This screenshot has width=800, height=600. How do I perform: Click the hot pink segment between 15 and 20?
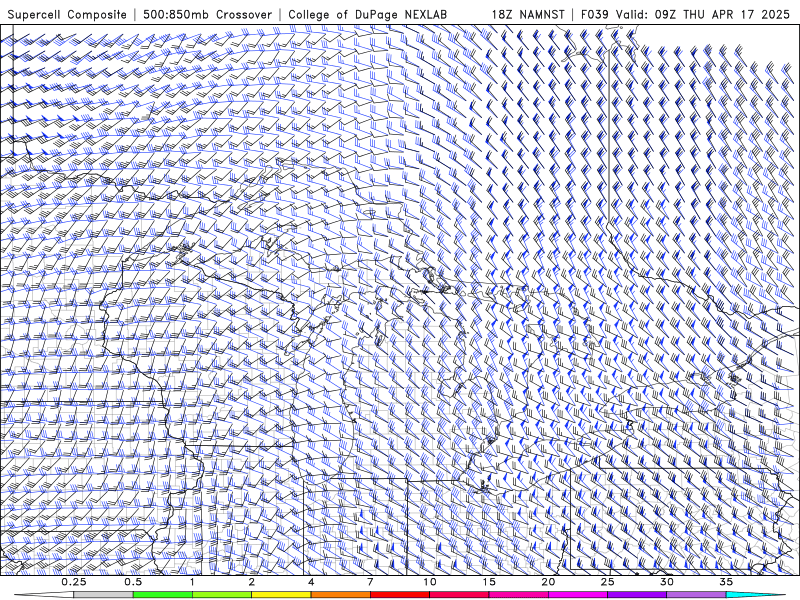(518, 595)
